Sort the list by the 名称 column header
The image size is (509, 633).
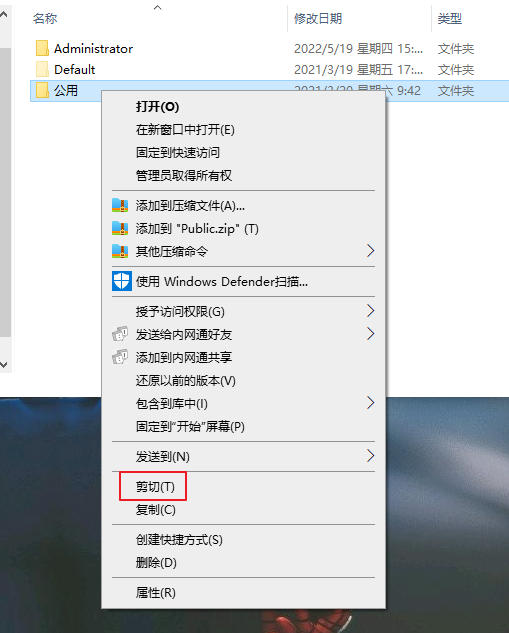pos(45,18)
